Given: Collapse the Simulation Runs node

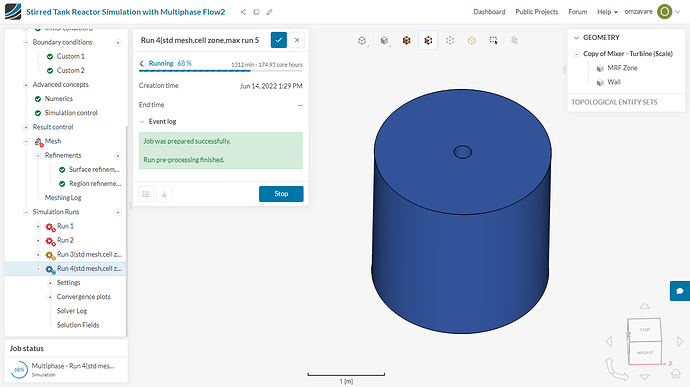Looking at the screenshot, I should click(26, 212).
